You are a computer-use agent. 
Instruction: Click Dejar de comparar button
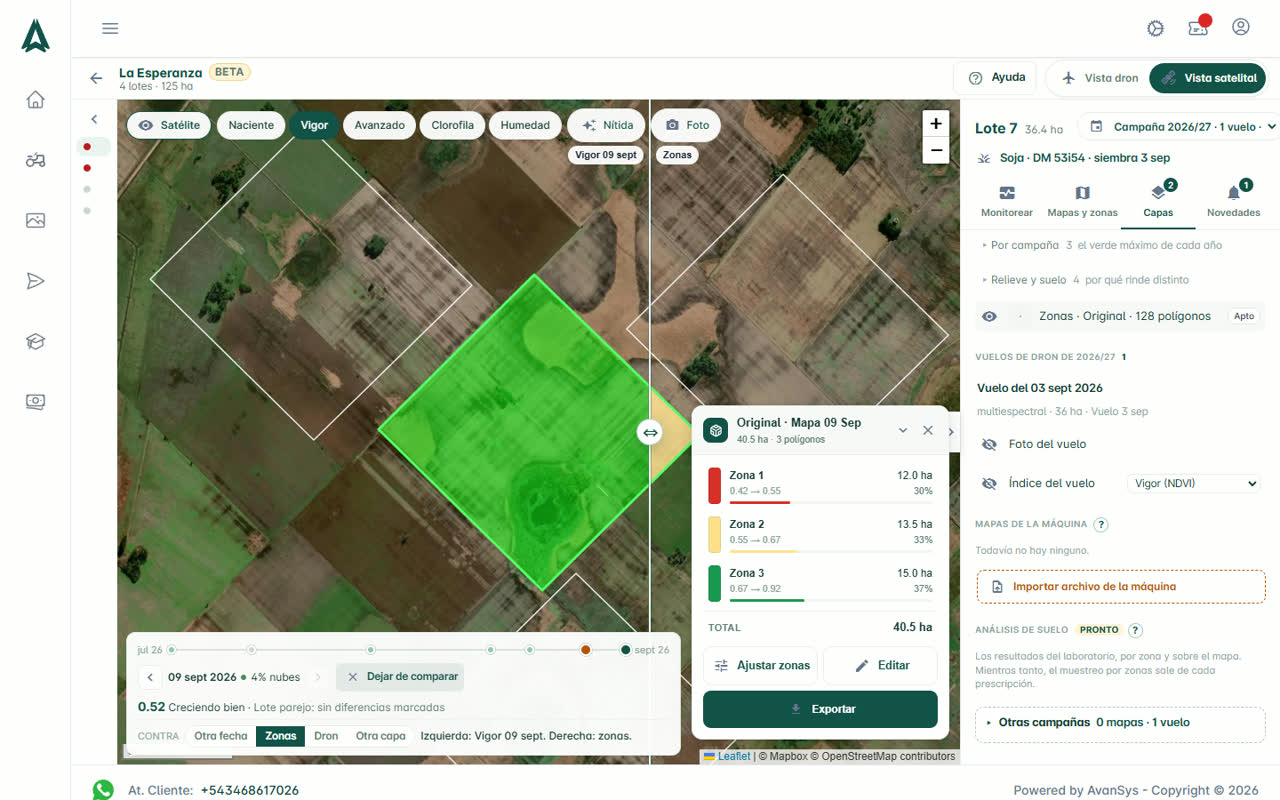click(400, 677)
